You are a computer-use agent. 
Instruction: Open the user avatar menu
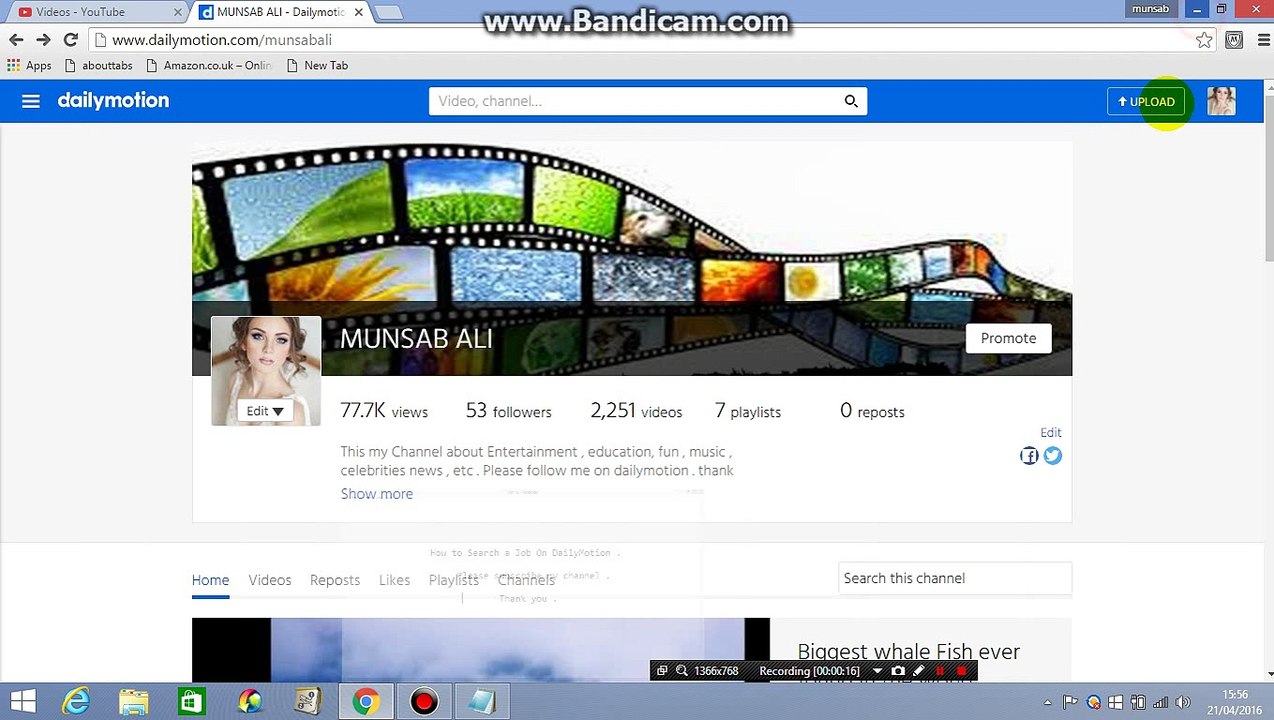[1221, 101]
